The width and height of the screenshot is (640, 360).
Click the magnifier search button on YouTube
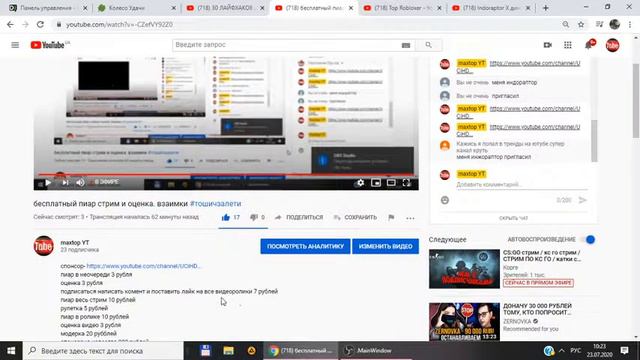coord(428,45)
